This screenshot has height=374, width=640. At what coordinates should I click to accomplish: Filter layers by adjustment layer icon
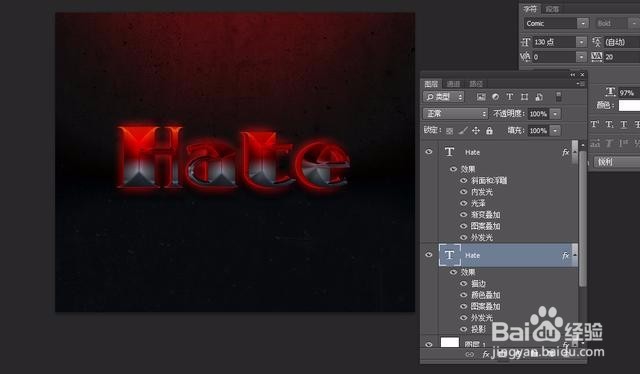[495, 97]
